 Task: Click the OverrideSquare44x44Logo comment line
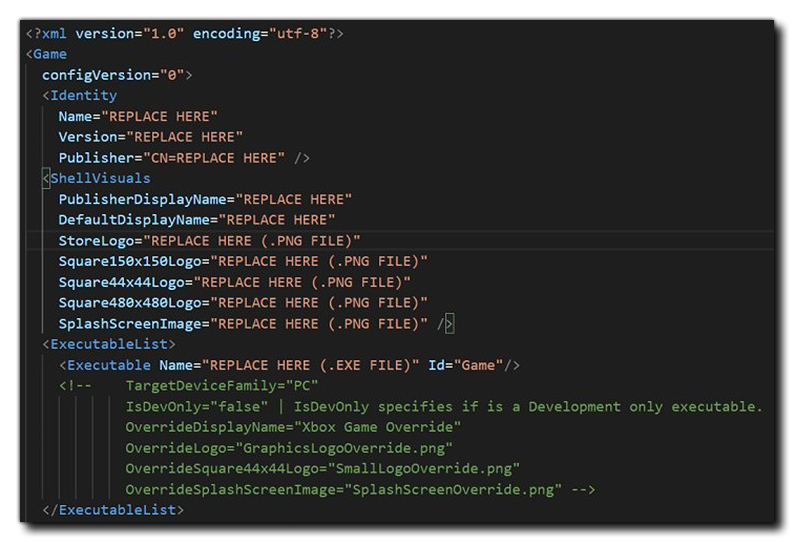(322, 469)
